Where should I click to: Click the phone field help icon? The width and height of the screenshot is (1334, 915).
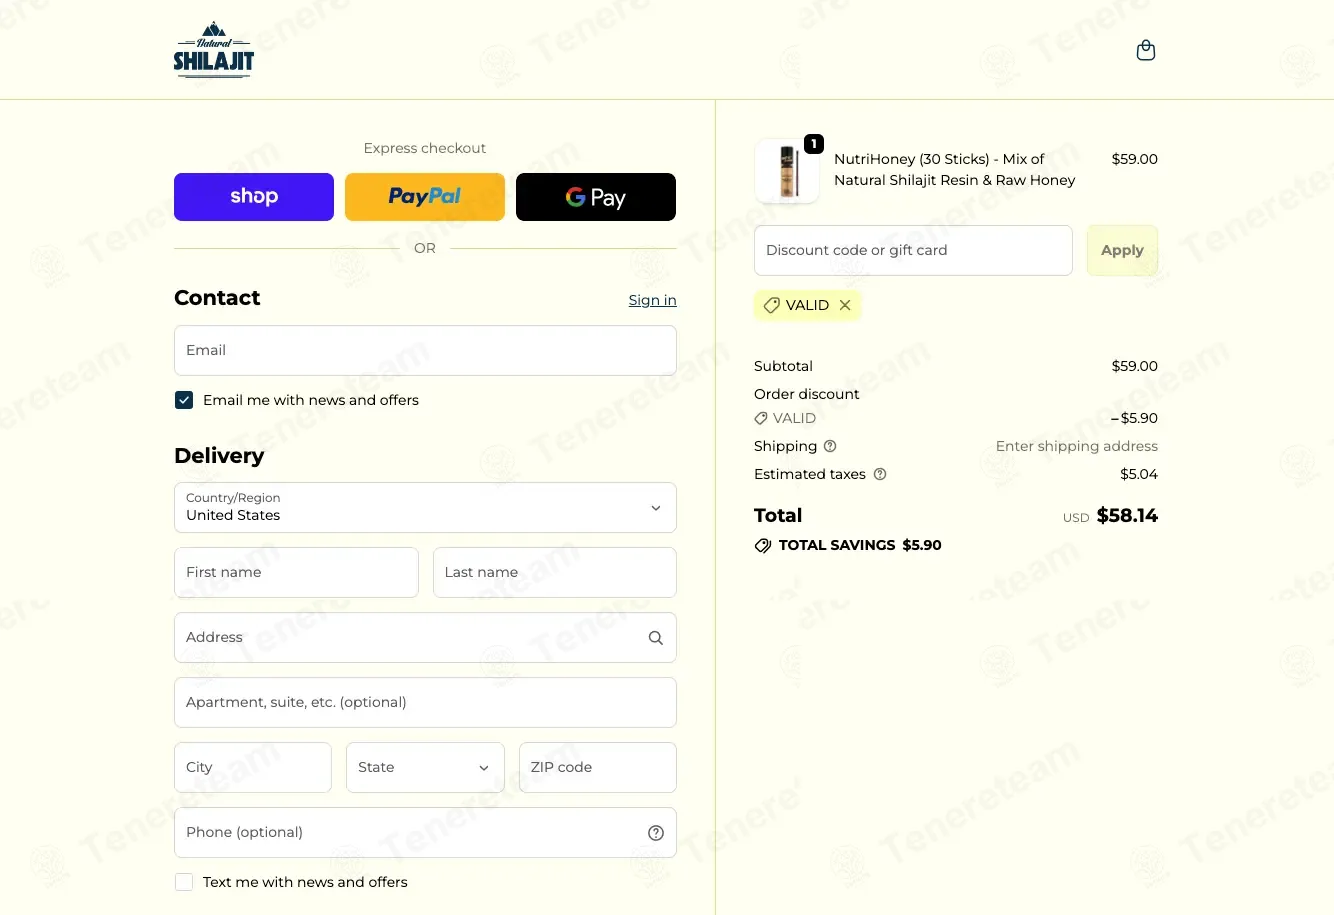point(656,833)
